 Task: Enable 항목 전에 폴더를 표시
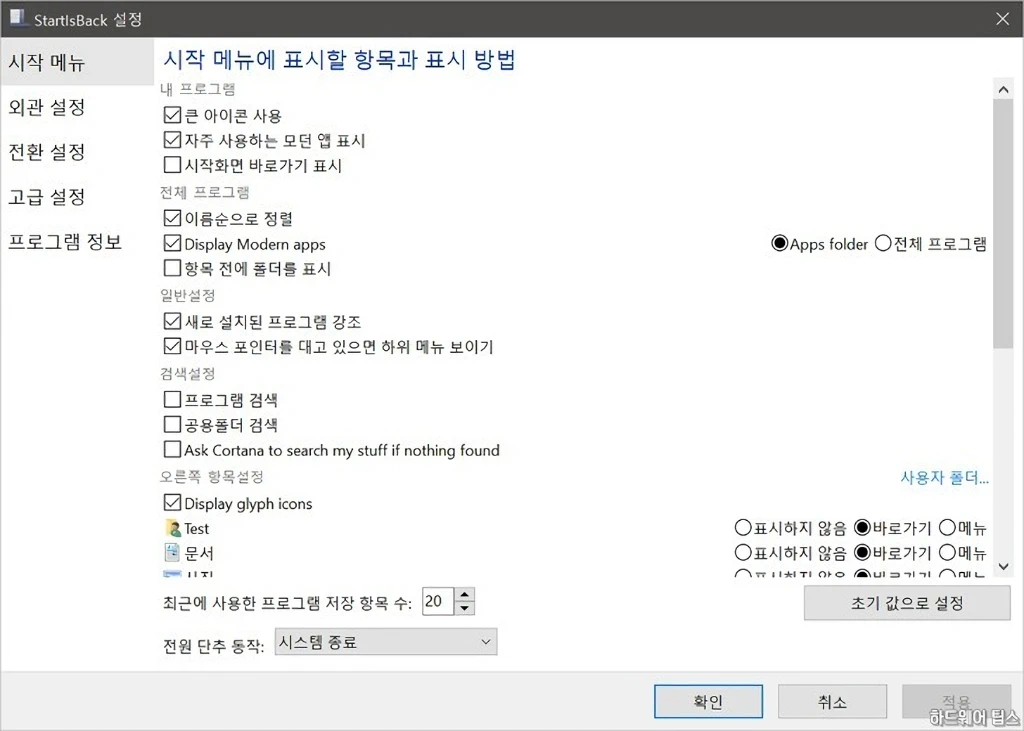coord(172,268)
